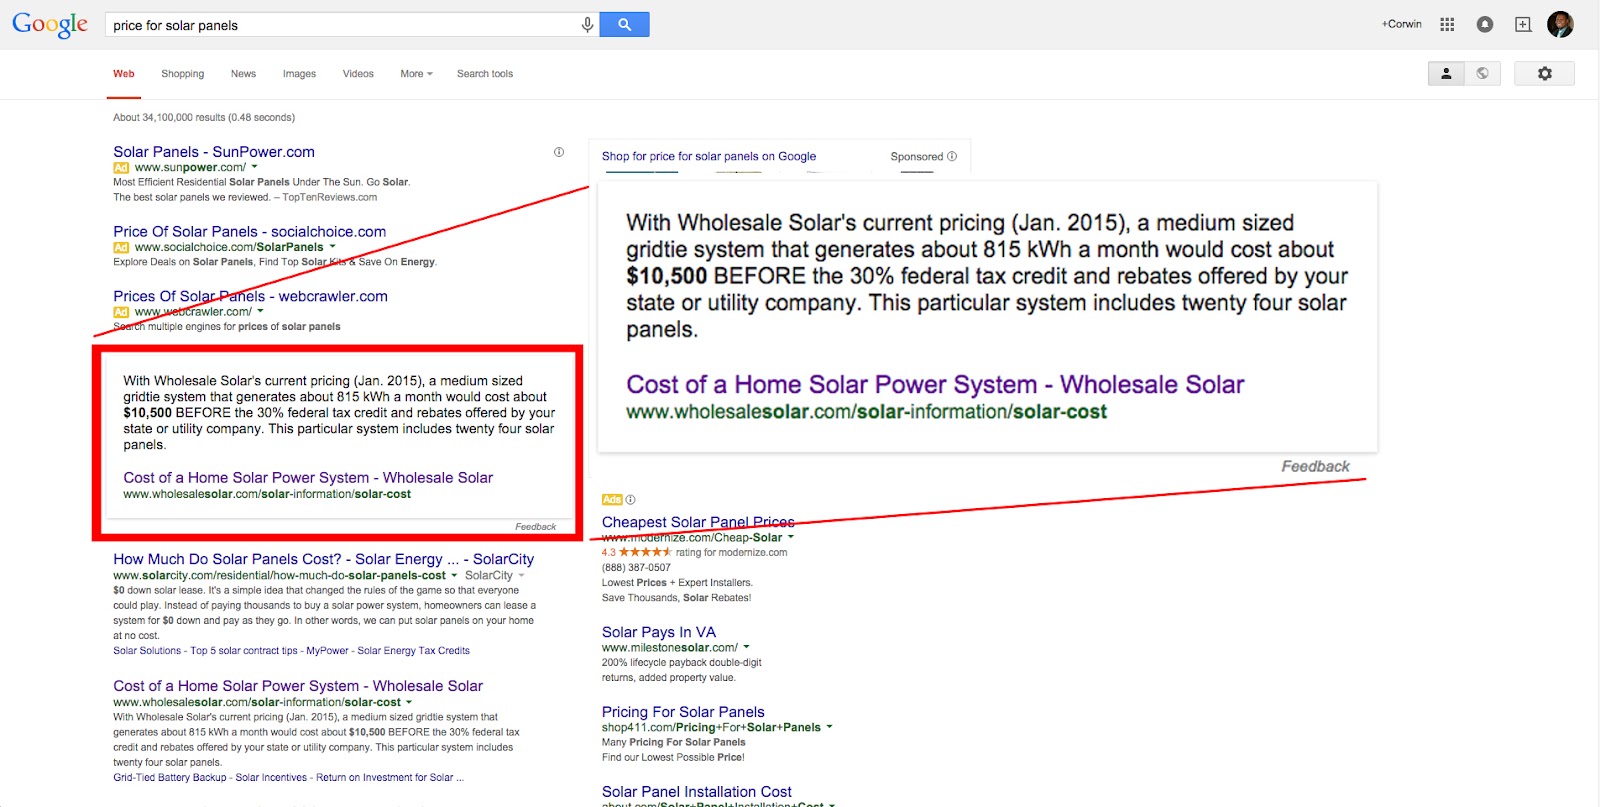Image resolution: width=1600 pixels, height=807 pixels.
Task: Open How Much Do Solar Panels Cost result
Action: click(x=324, y=559)
